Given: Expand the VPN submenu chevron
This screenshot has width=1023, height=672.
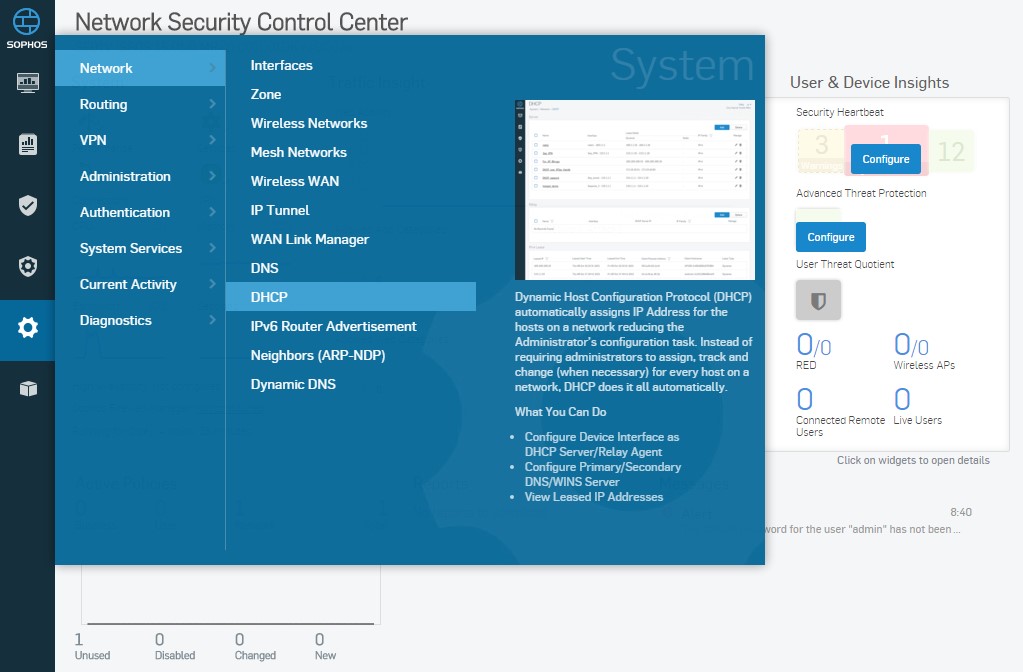Looking at the screenshot, I should coord(212,140).
